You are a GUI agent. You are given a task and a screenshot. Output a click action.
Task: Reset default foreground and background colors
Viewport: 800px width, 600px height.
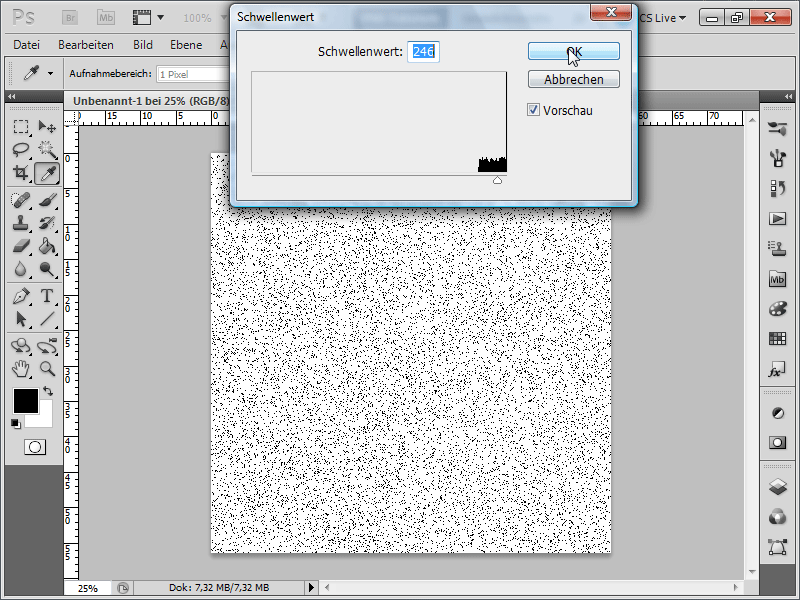point(16,423)
